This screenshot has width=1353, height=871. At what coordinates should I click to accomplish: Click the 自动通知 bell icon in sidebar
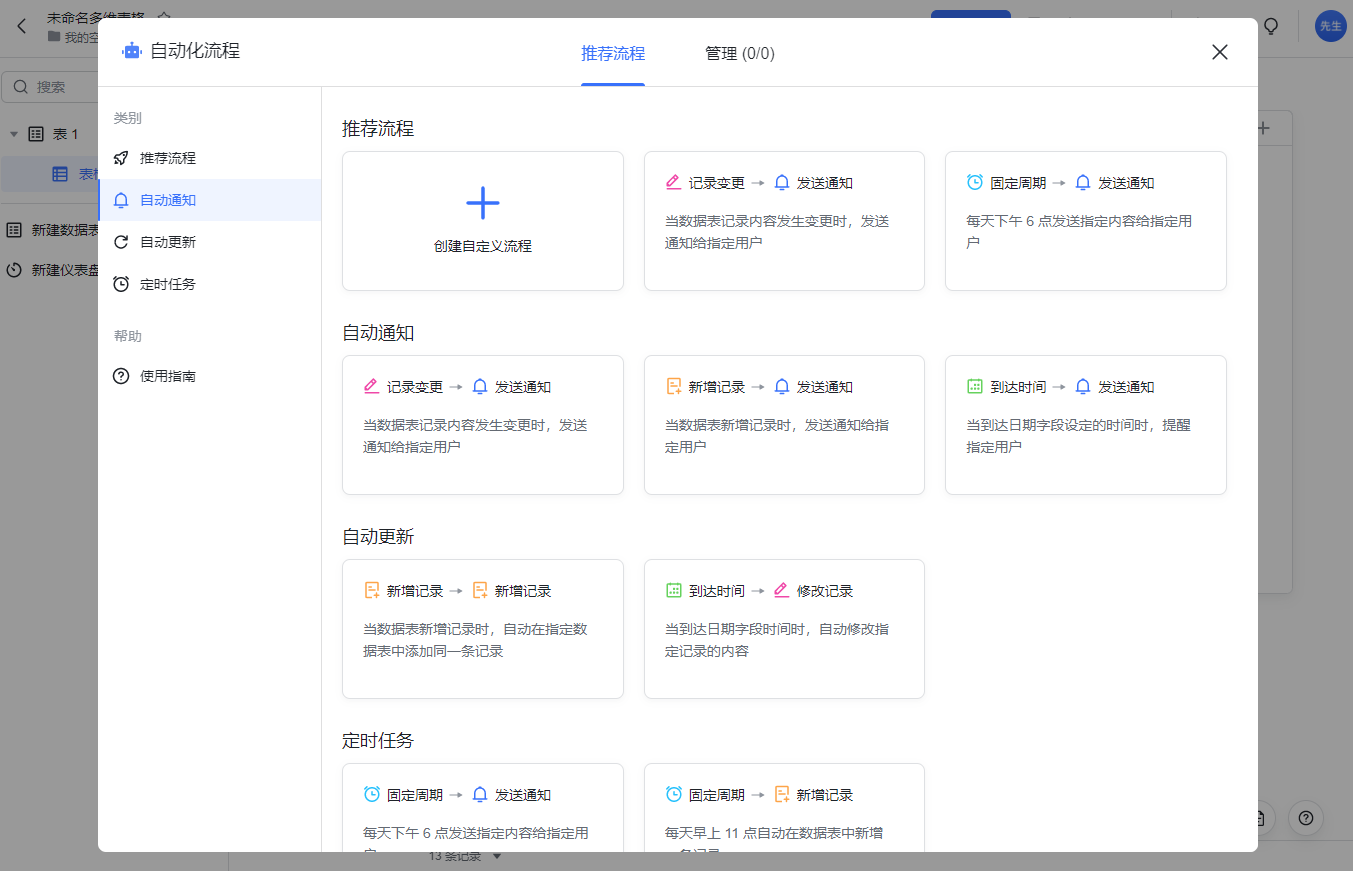point(121,200)
